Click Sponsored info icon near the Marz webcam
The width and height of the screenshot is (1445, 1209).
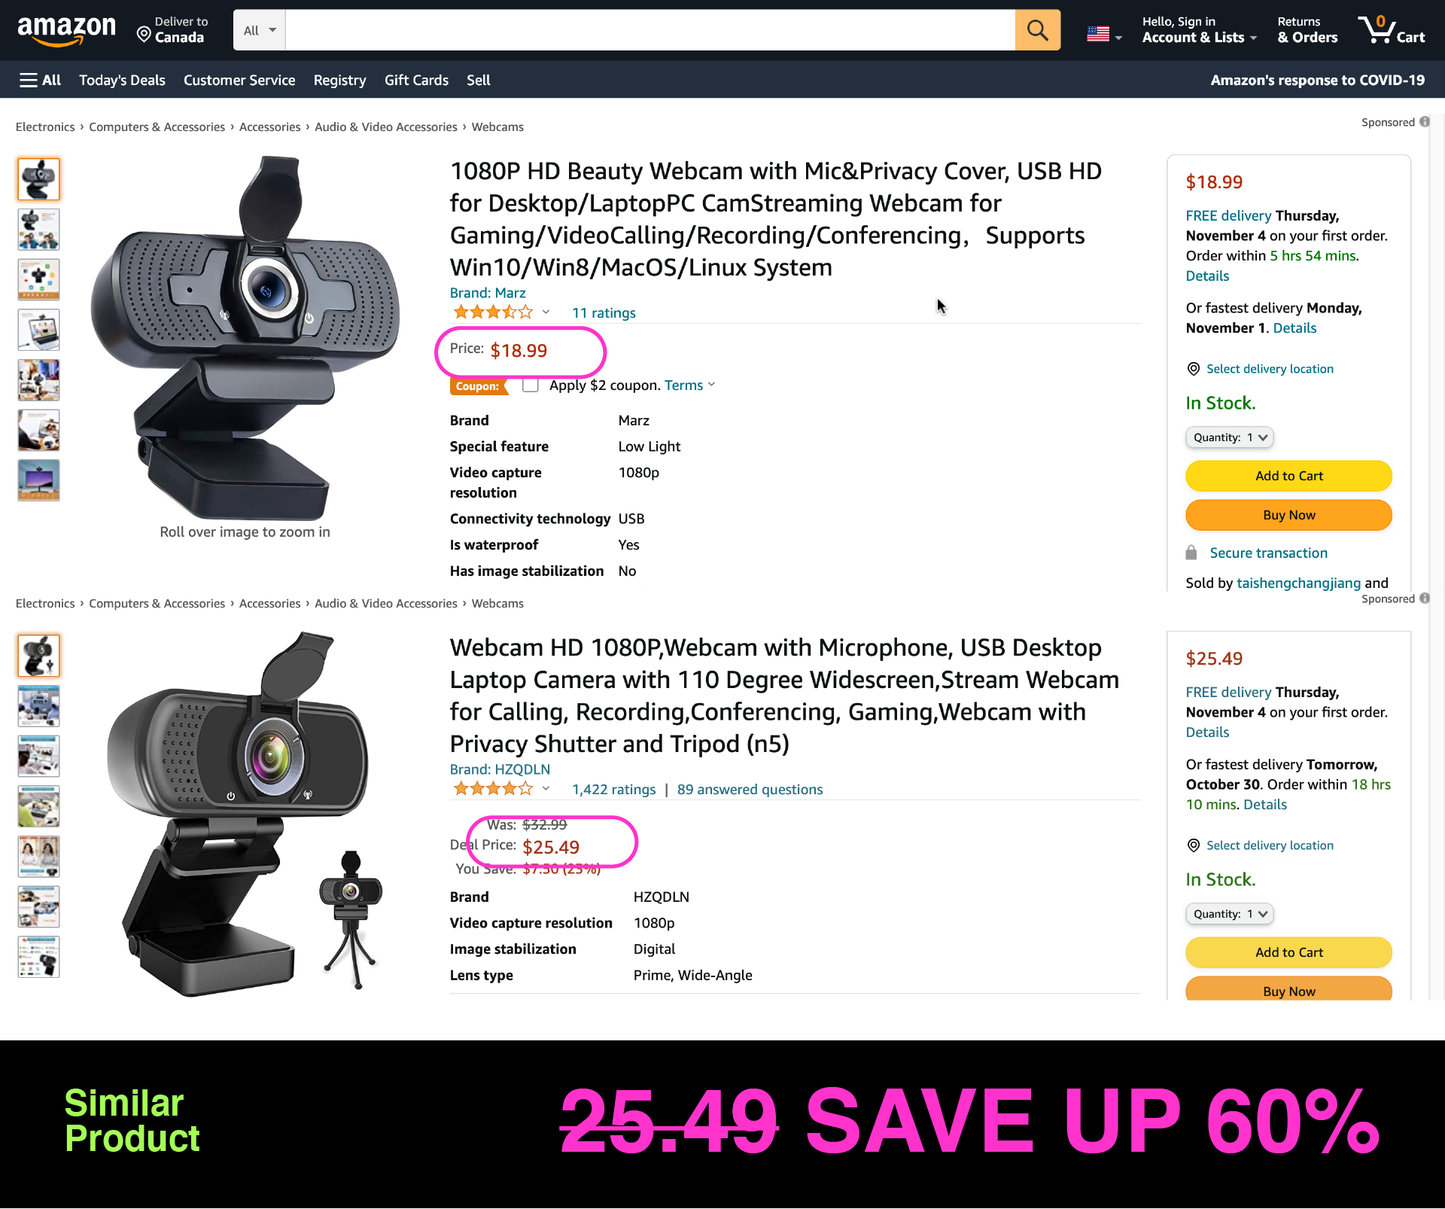coord(1425,122)
